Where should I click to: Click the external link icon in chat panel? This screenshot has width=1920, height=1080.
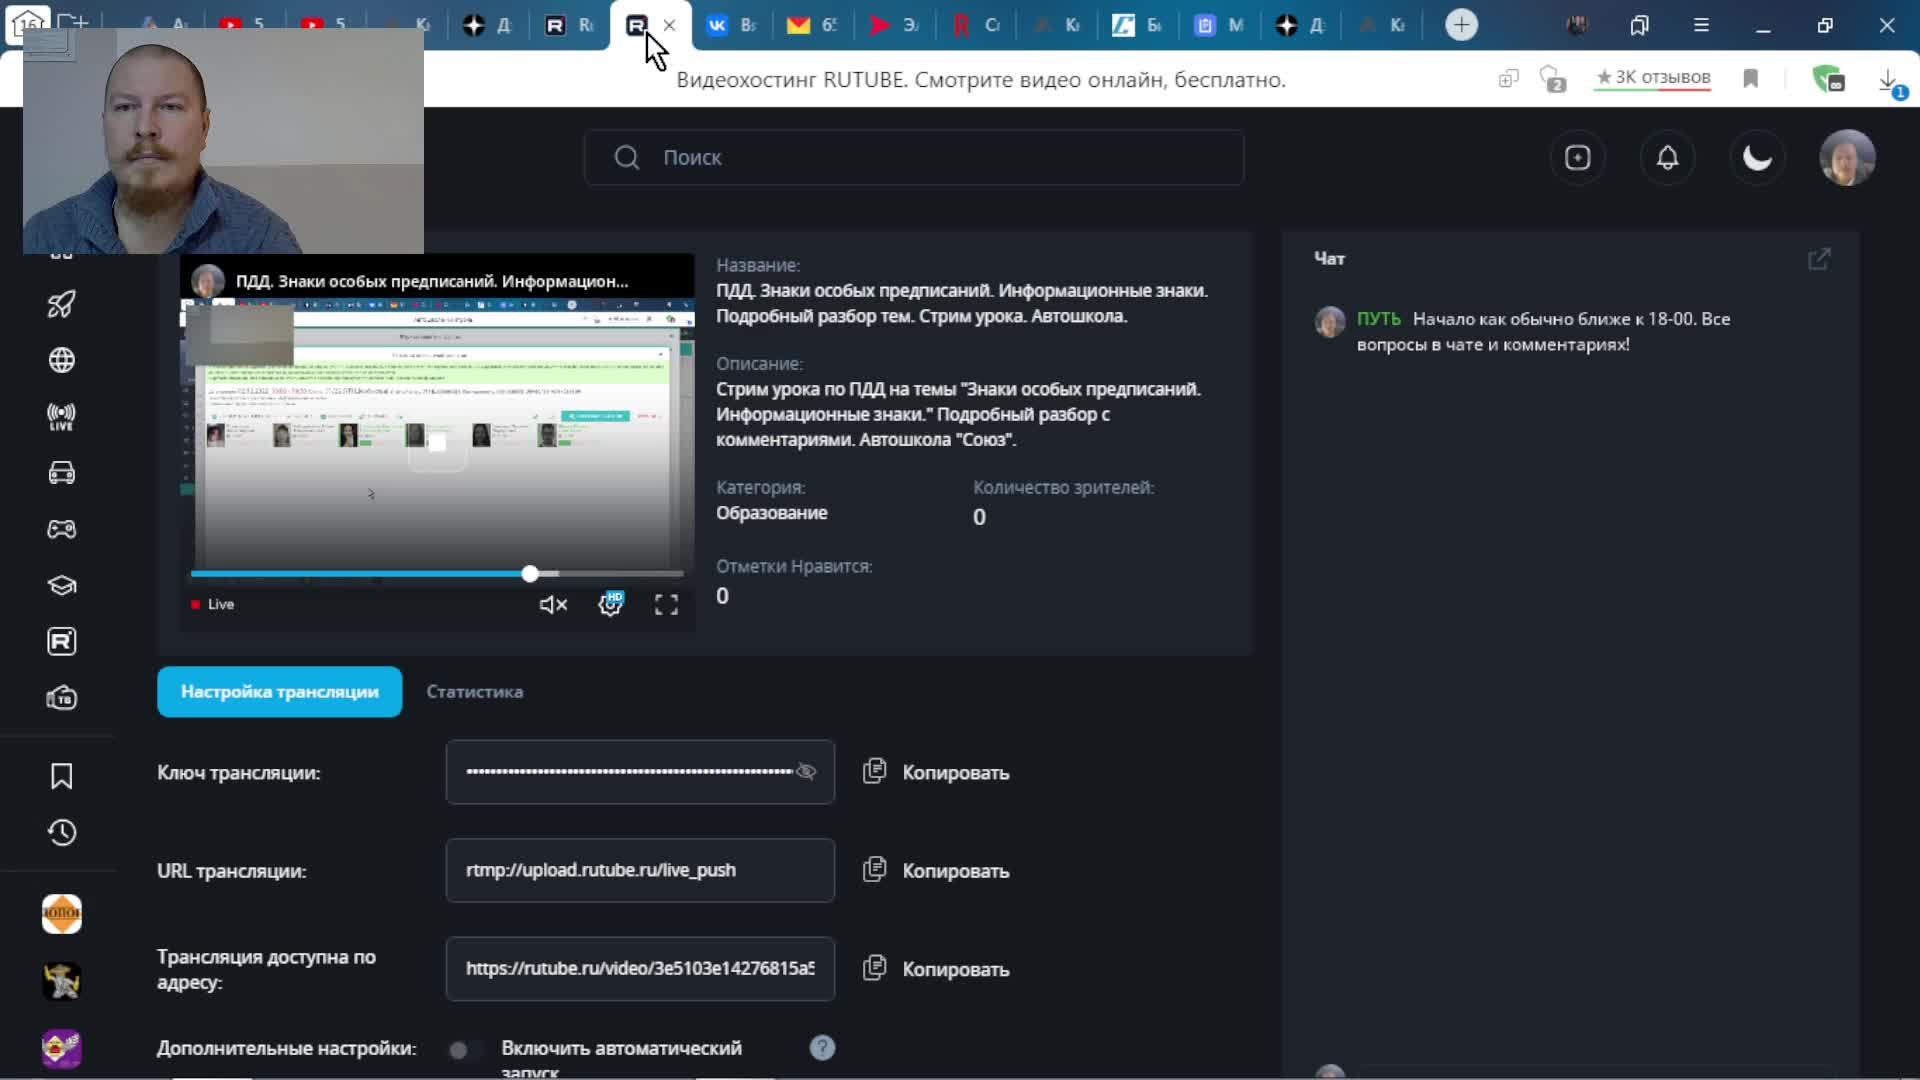[1820, 258]
